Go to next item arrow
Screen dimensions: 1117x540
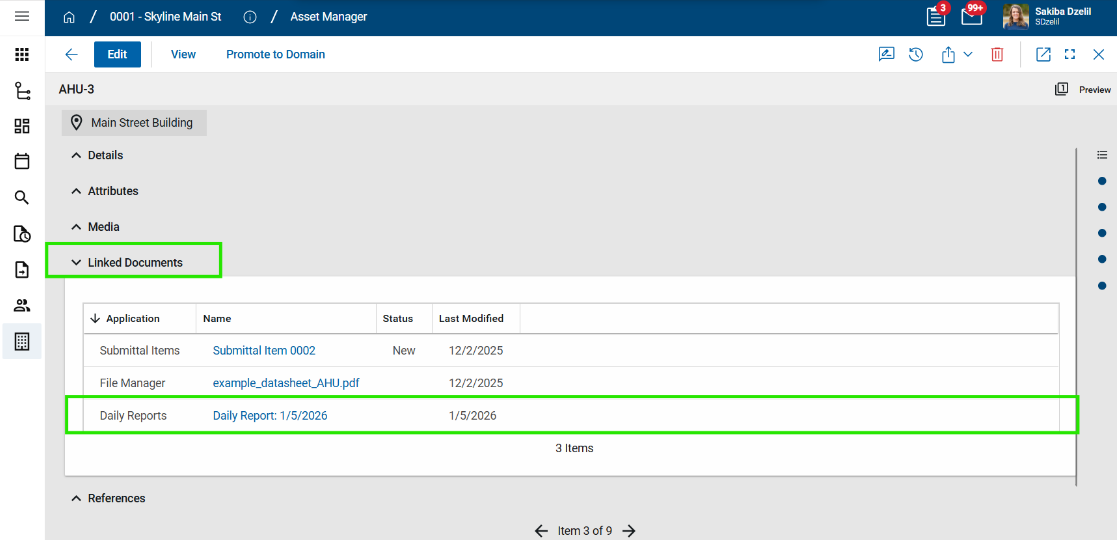click(x=629, y=531)
